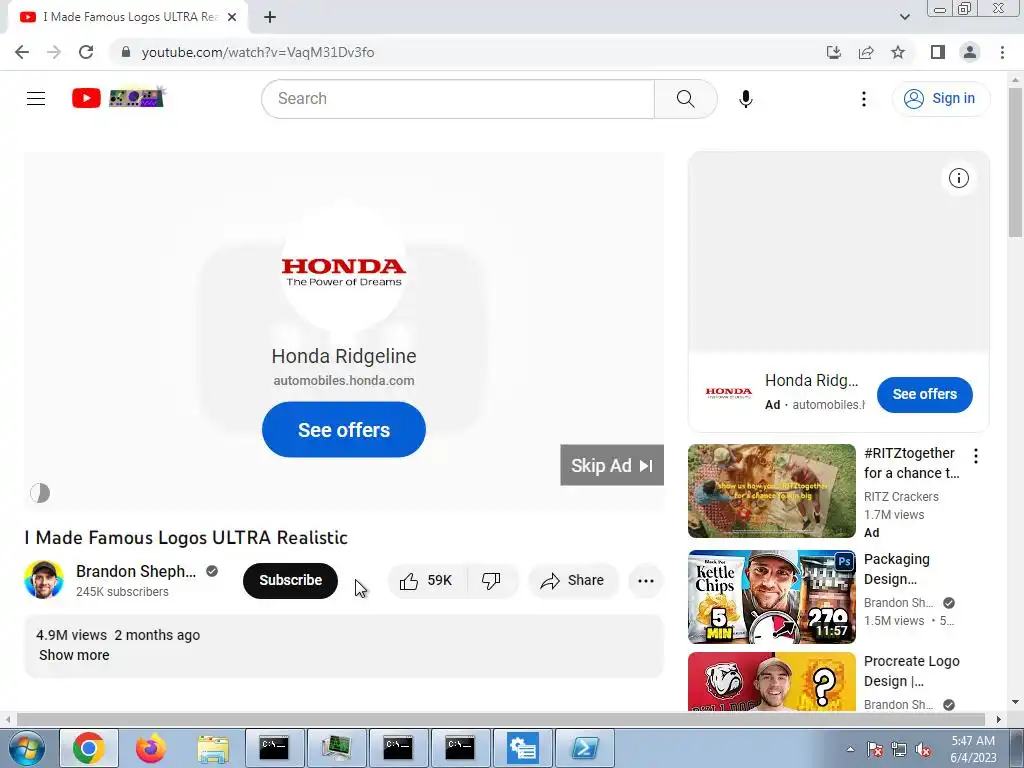Share this page from address bar
This screenshot has width=1024, height=768.
coord(866,52)
